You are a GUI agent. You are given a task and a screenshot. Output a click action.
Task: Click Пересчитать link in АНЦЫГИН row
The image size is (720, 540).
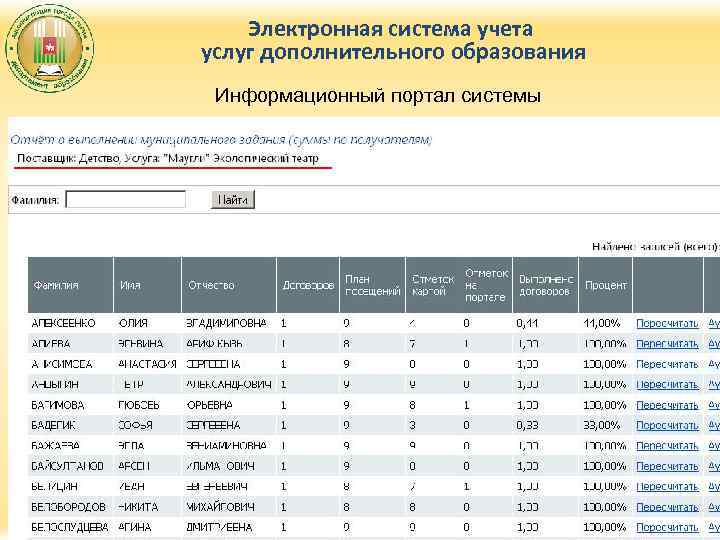[667, 385]
